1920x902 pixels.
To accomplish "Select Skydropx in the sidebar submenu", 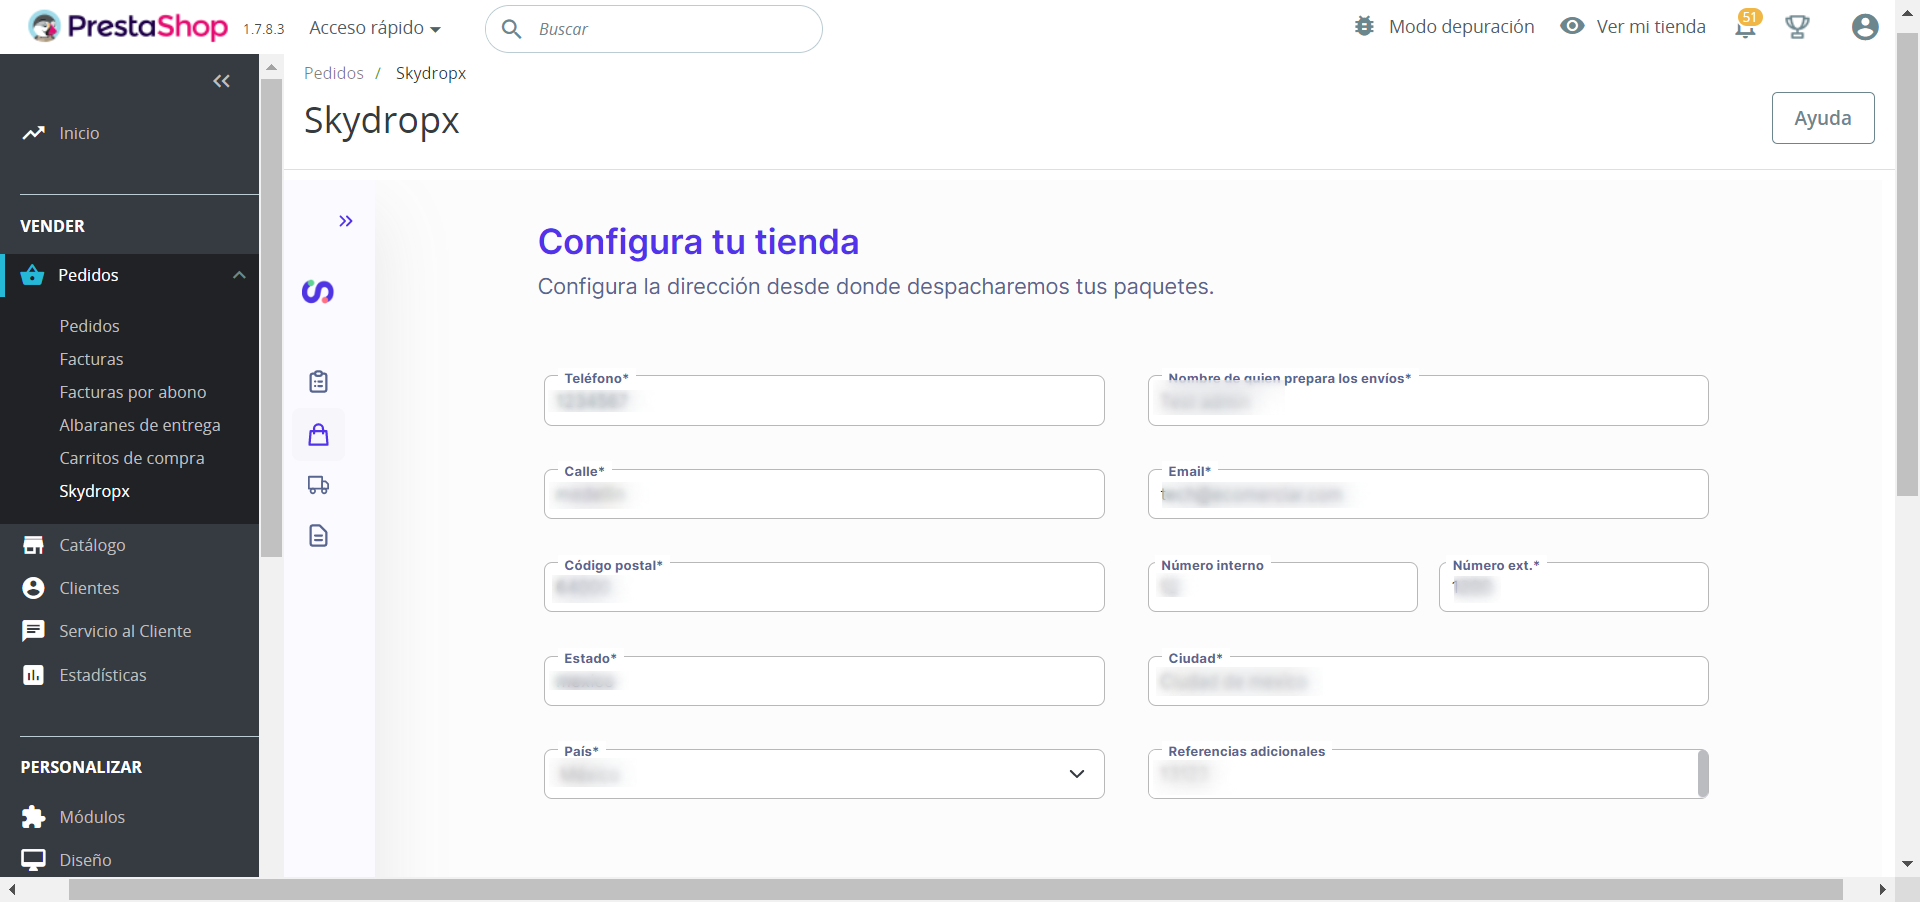I will coord(95,491).
